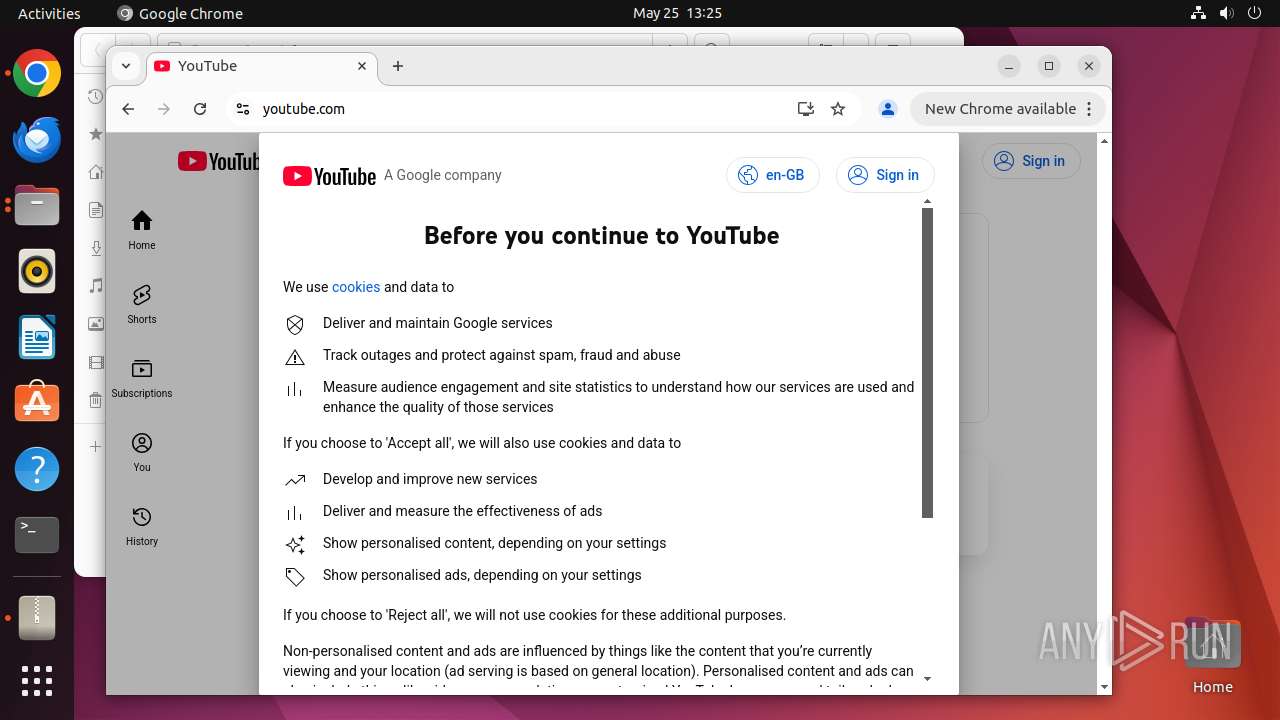Open History in YouTube sidebar
This screenshot has width=1280, height=720.
point(142,526)
